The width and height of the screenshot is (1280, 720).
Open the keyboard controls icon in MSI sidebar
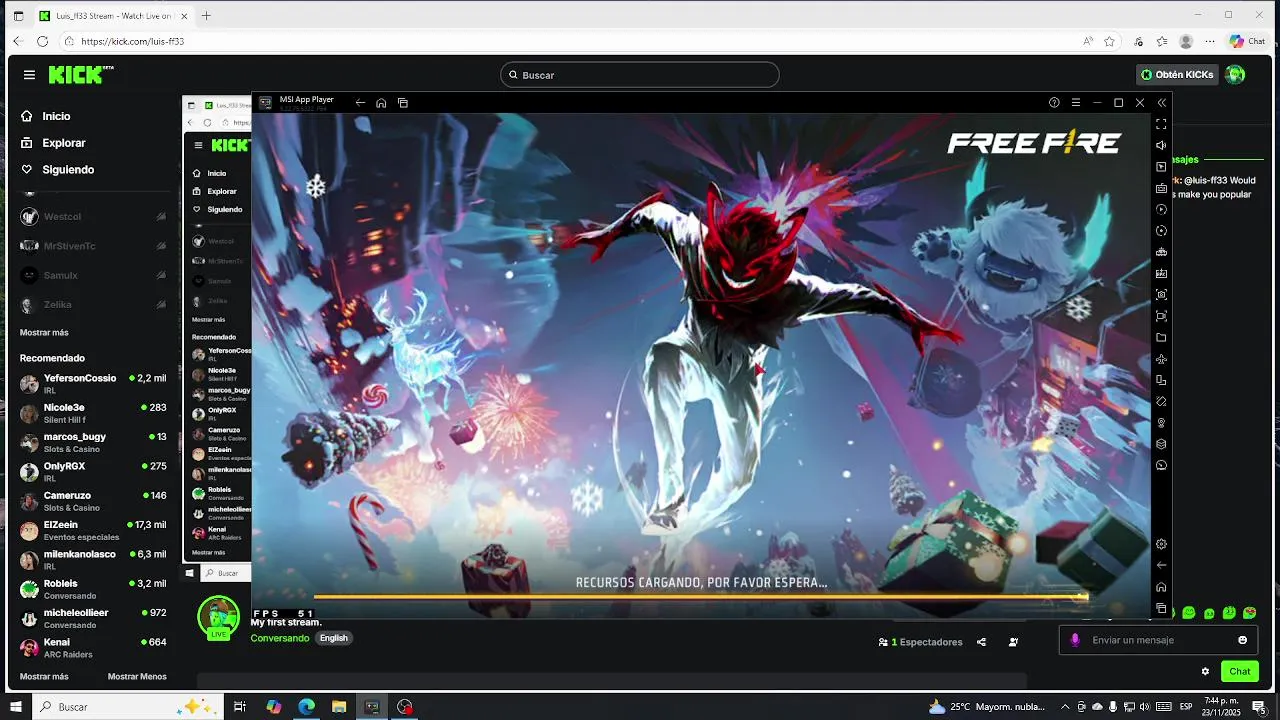[x=1161, y=188]
